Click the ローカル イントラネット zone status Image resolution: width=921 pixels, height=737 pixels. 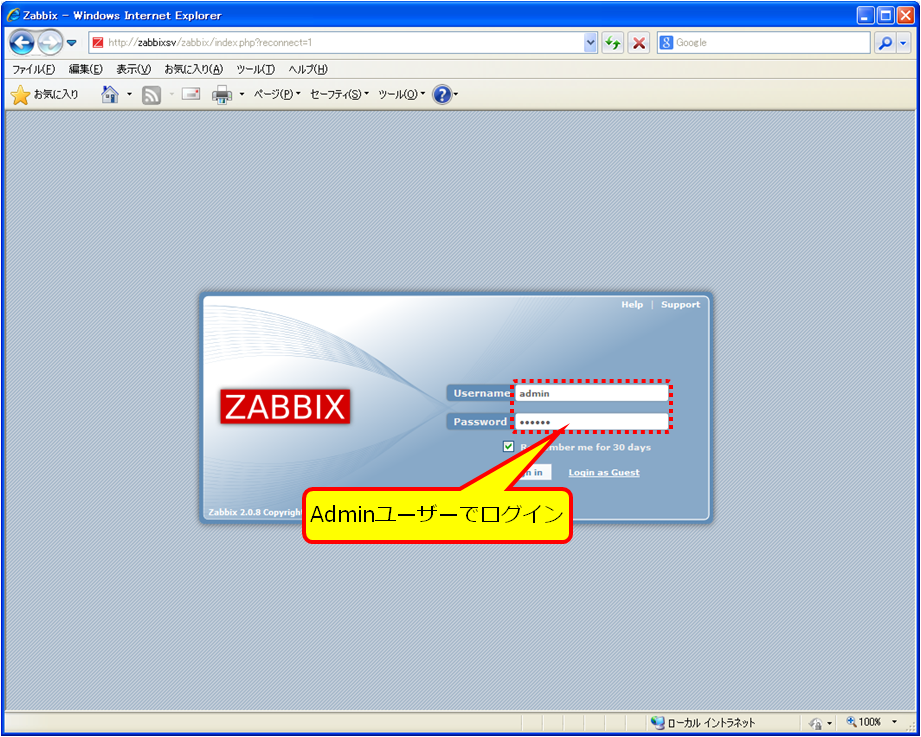(703, 722)
